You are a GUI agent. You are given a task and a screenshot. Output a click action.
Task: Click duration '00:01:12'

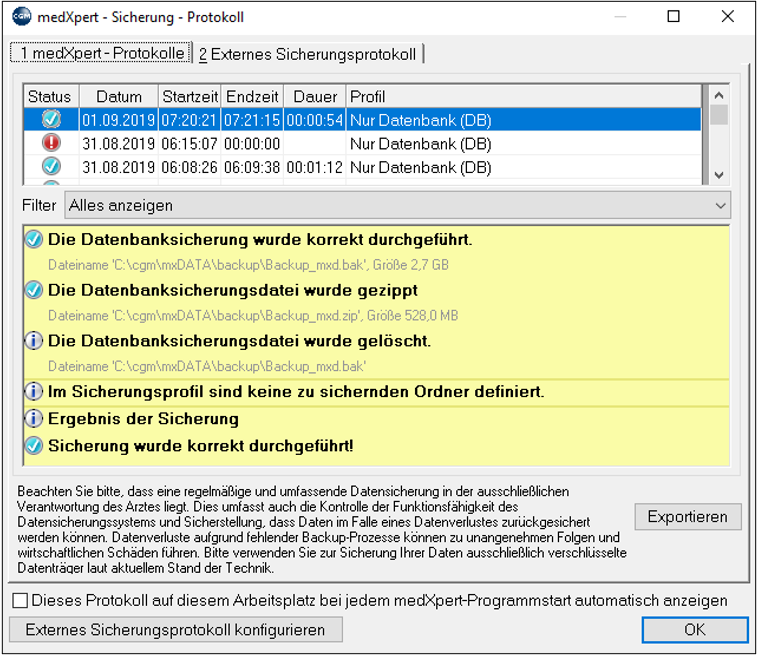[314, 167]
